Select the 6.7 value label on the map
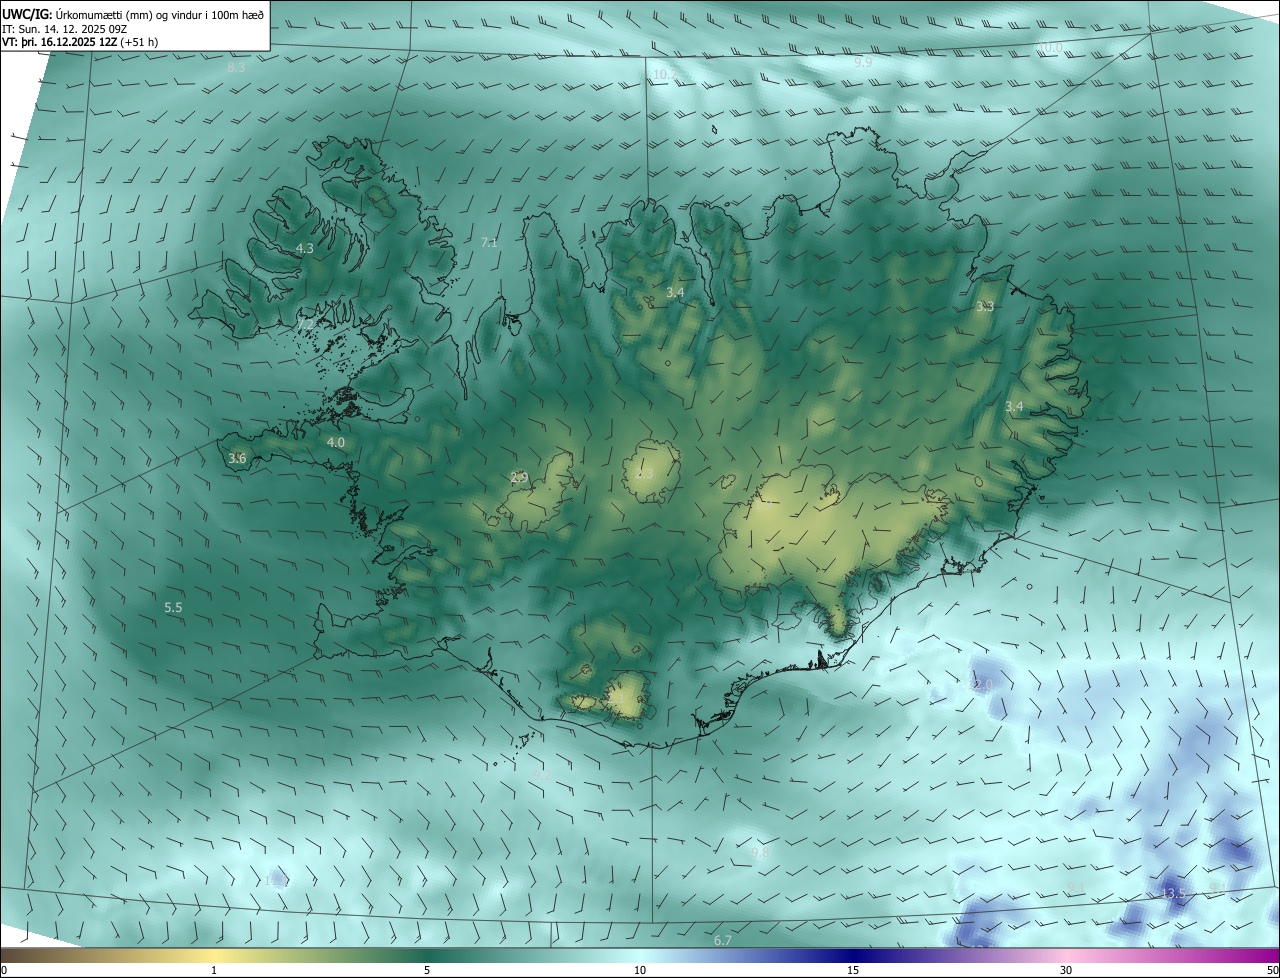 pos(723,940)
